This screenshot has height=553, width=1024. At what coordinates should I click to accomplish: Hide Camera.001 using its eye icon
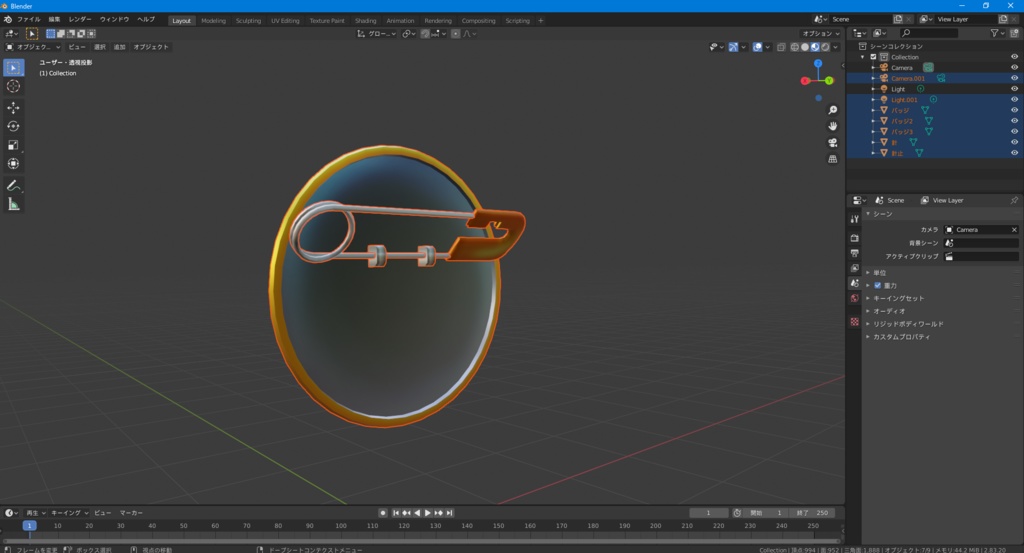(x=1014, y=78)
